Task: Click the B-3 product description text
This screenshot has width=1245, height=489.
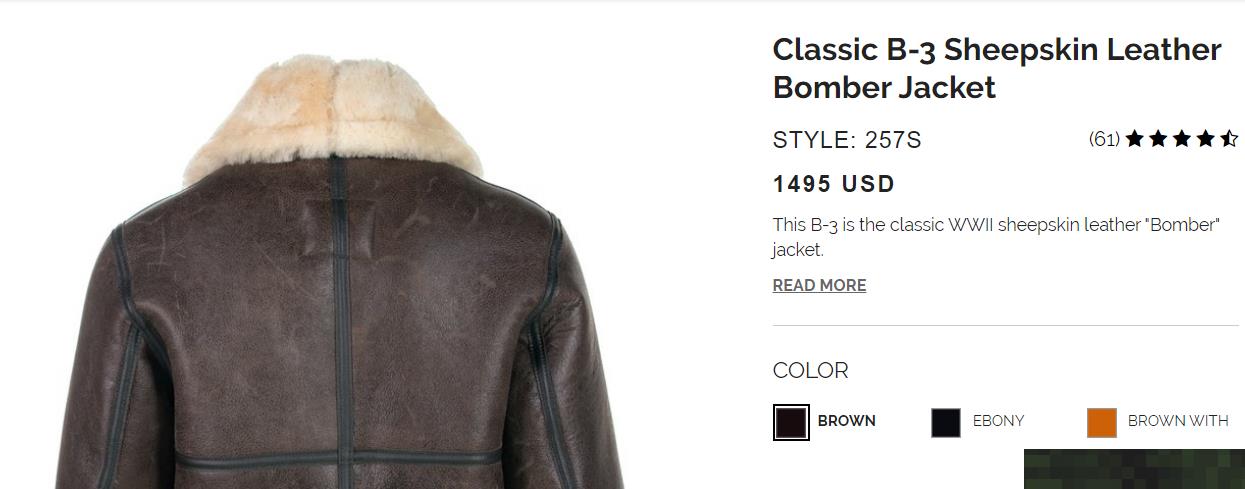Action: (x=997, y=237)
